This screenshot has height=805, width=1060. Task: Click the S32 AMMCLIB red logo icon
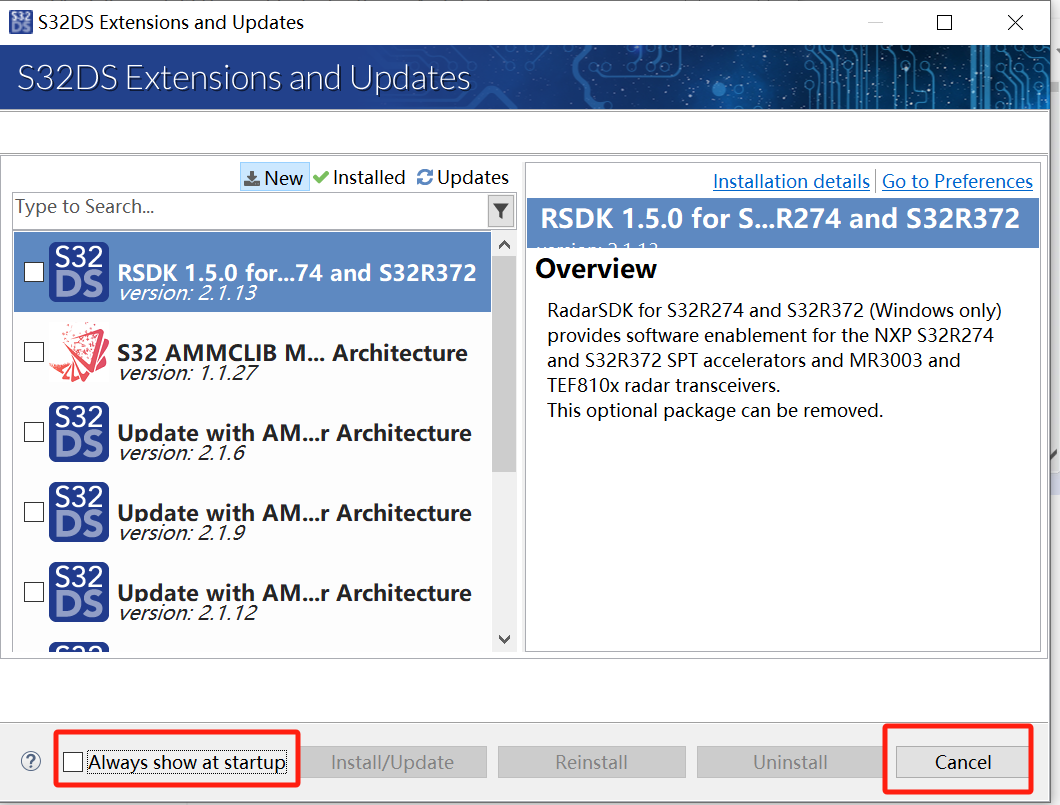click(x=78, y=351)
